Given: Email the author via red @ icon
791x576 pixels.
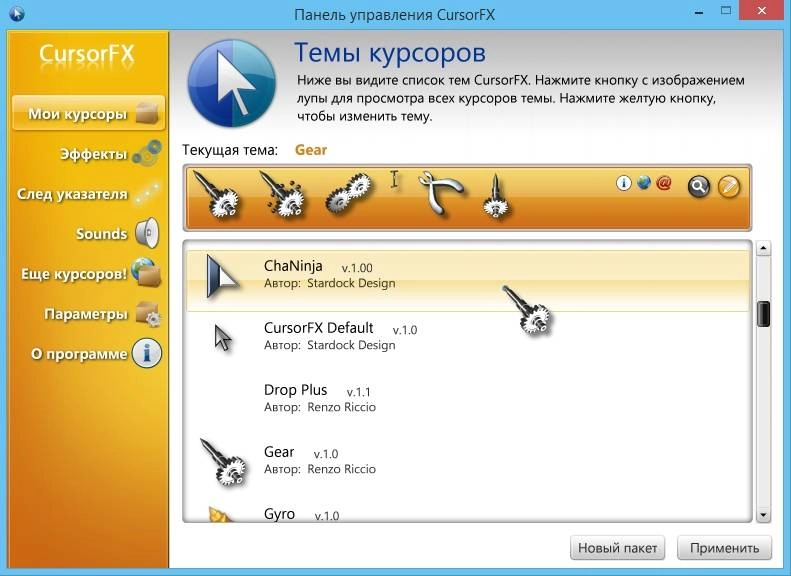Looking at the screenshot, I should pyautogui.click(x=664, y=183).
